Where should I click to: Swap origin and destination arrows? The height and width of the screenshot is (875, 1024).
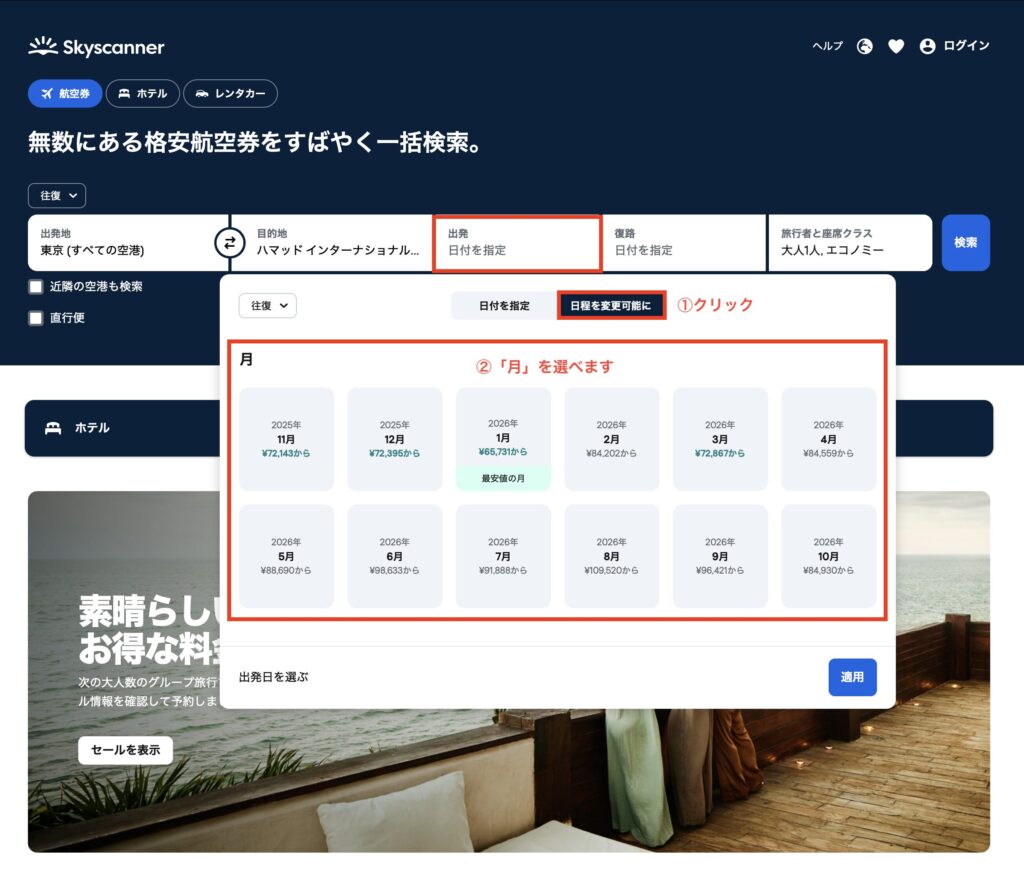229,242
